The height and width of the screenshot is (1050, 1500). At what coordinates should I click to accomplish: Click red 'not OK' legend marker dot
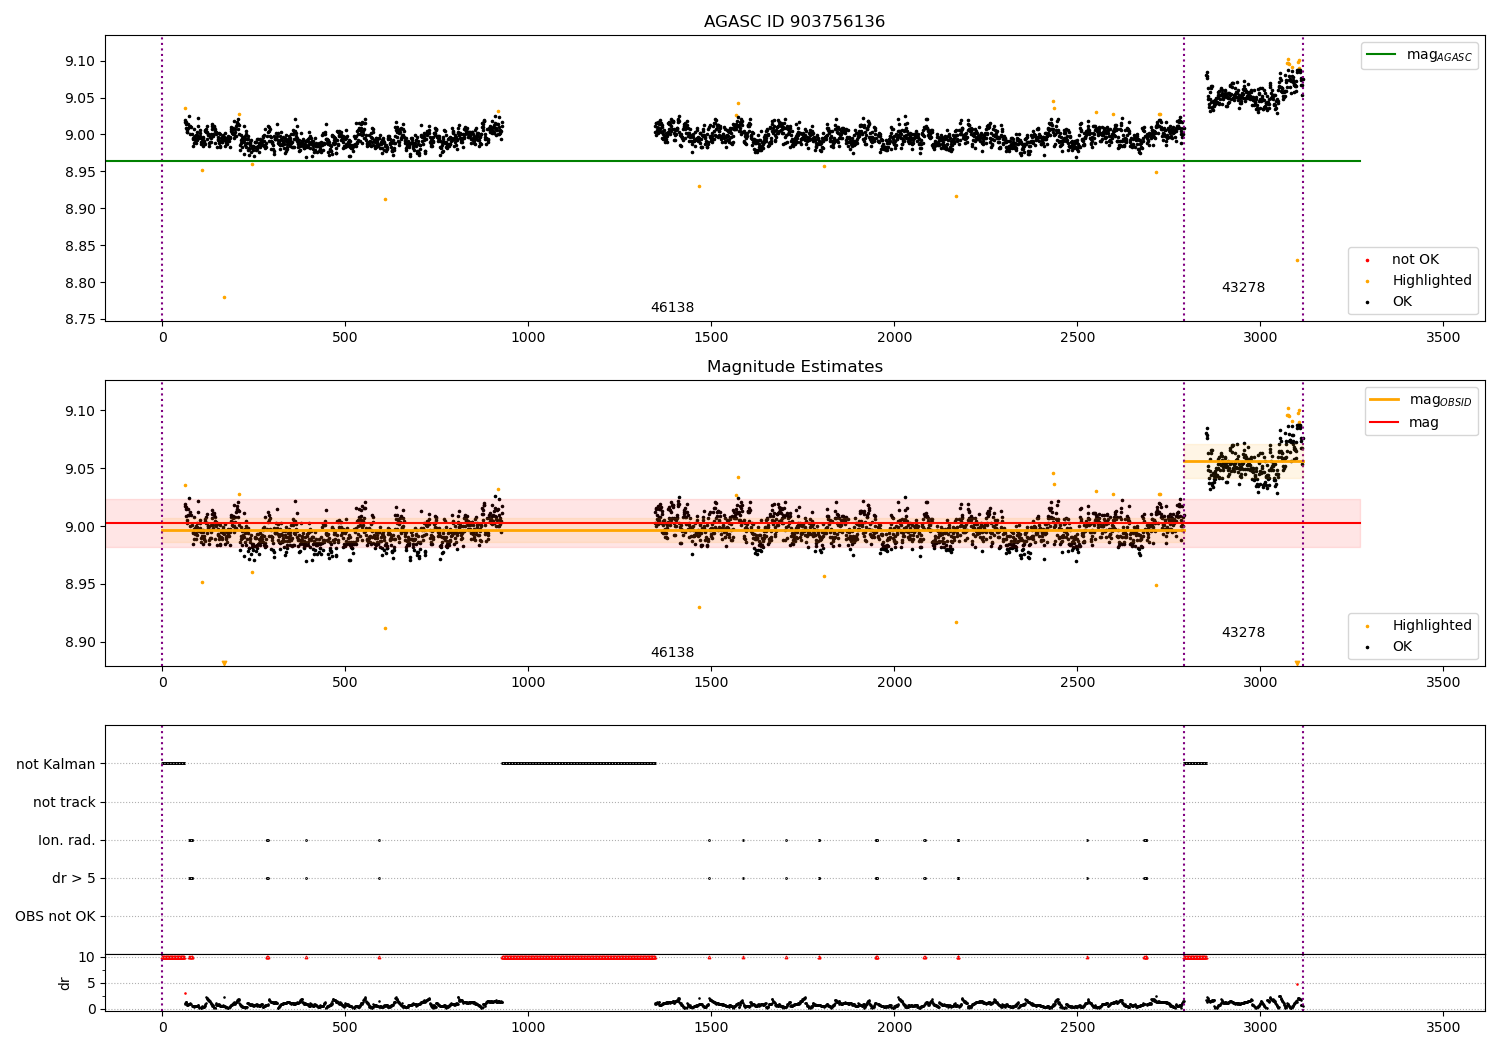click(1367, 261)
